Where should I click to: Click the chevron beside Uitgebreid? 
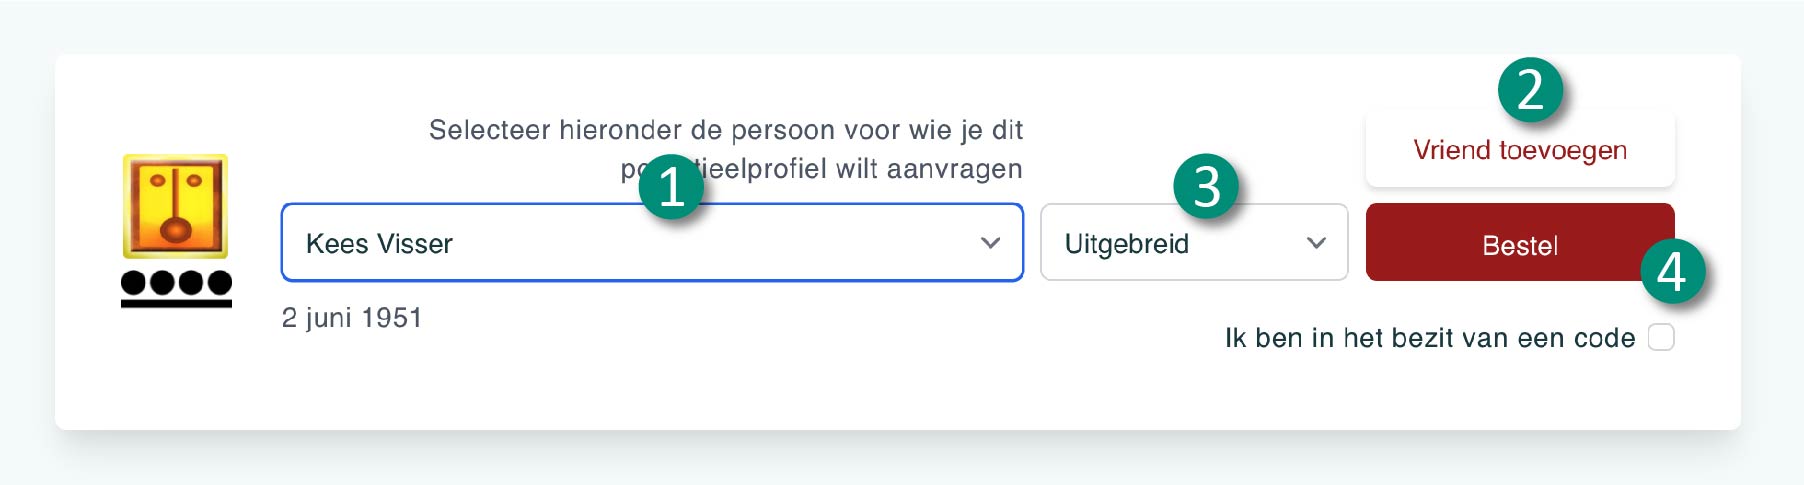point(1316,243)
